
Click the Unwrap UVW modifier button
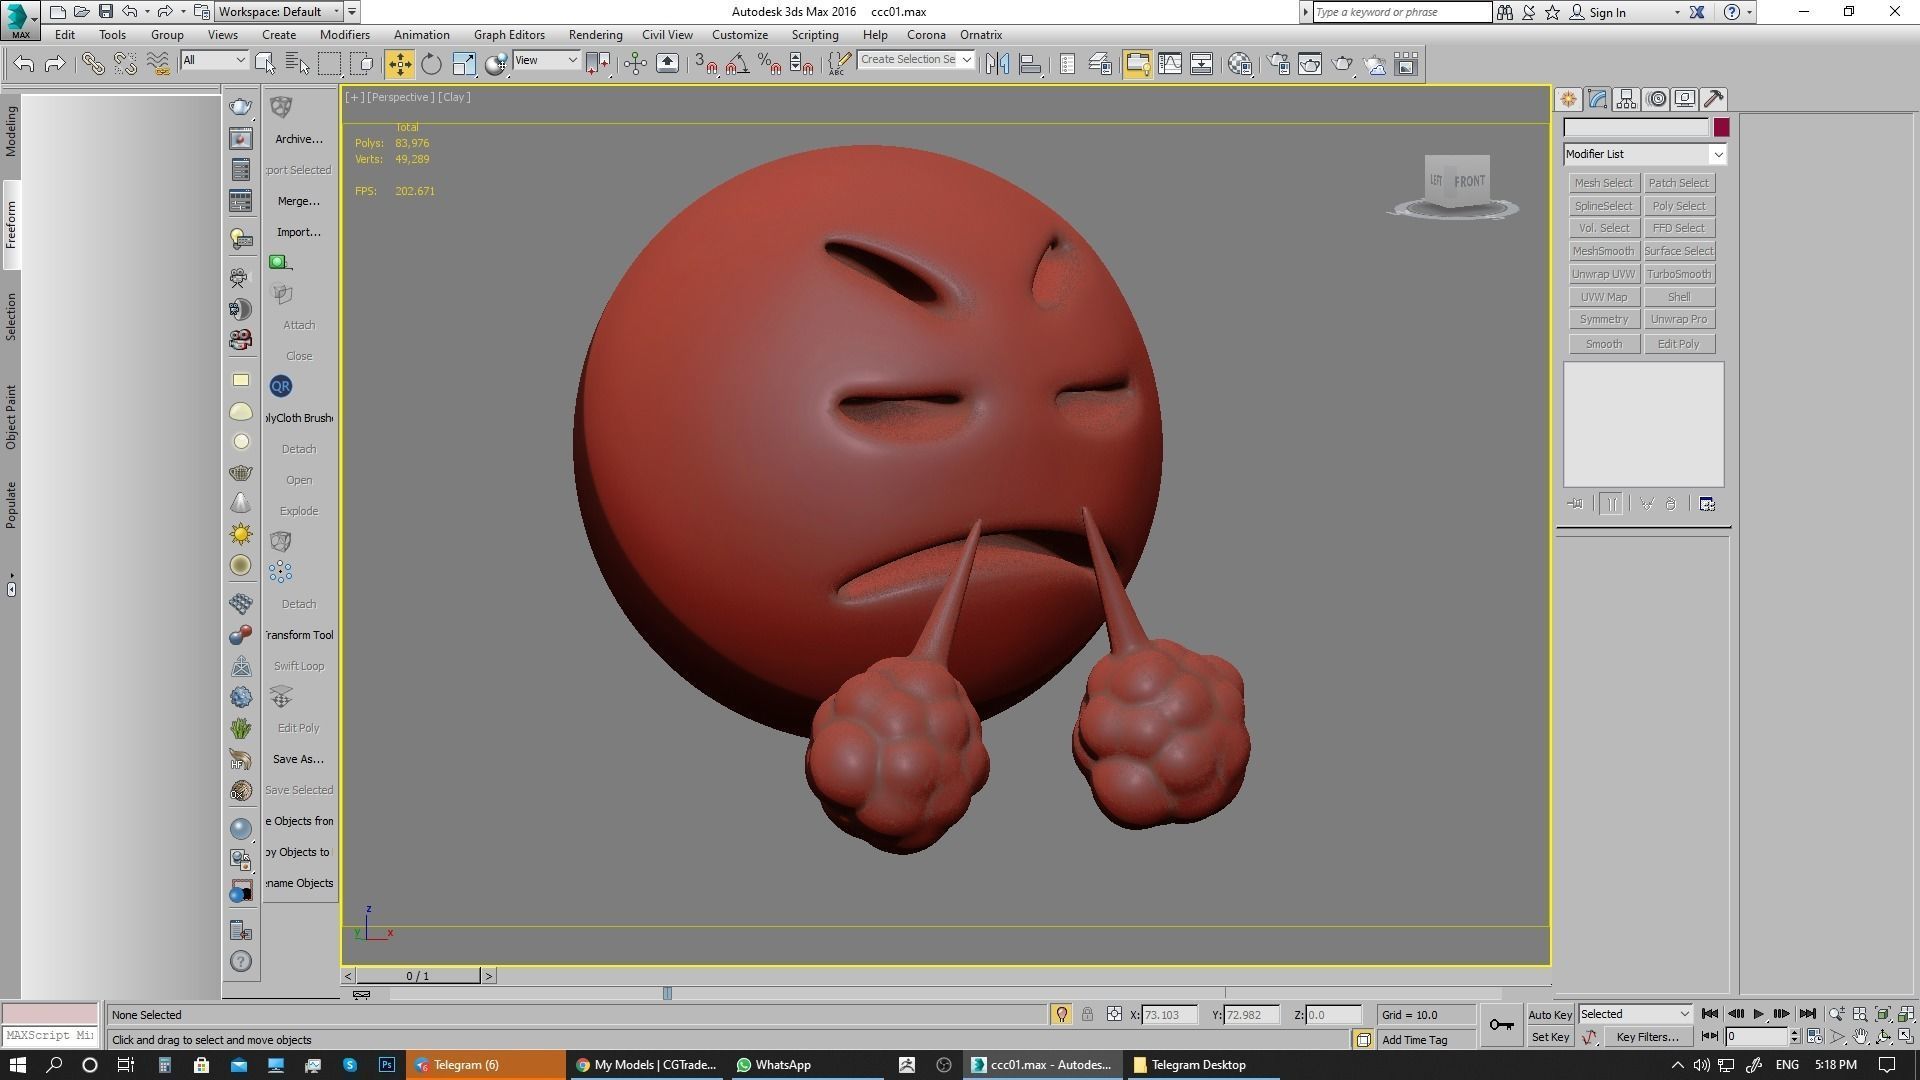[x=1603, y=274]
